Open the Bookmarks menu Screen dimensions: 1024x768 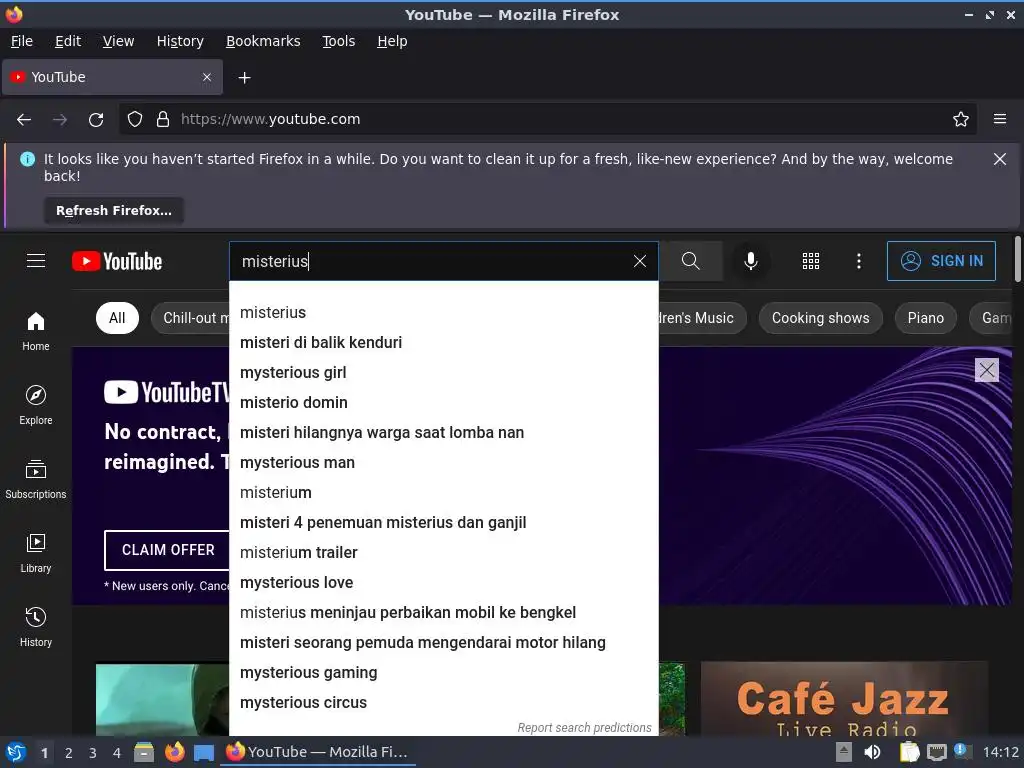[263, 41]
